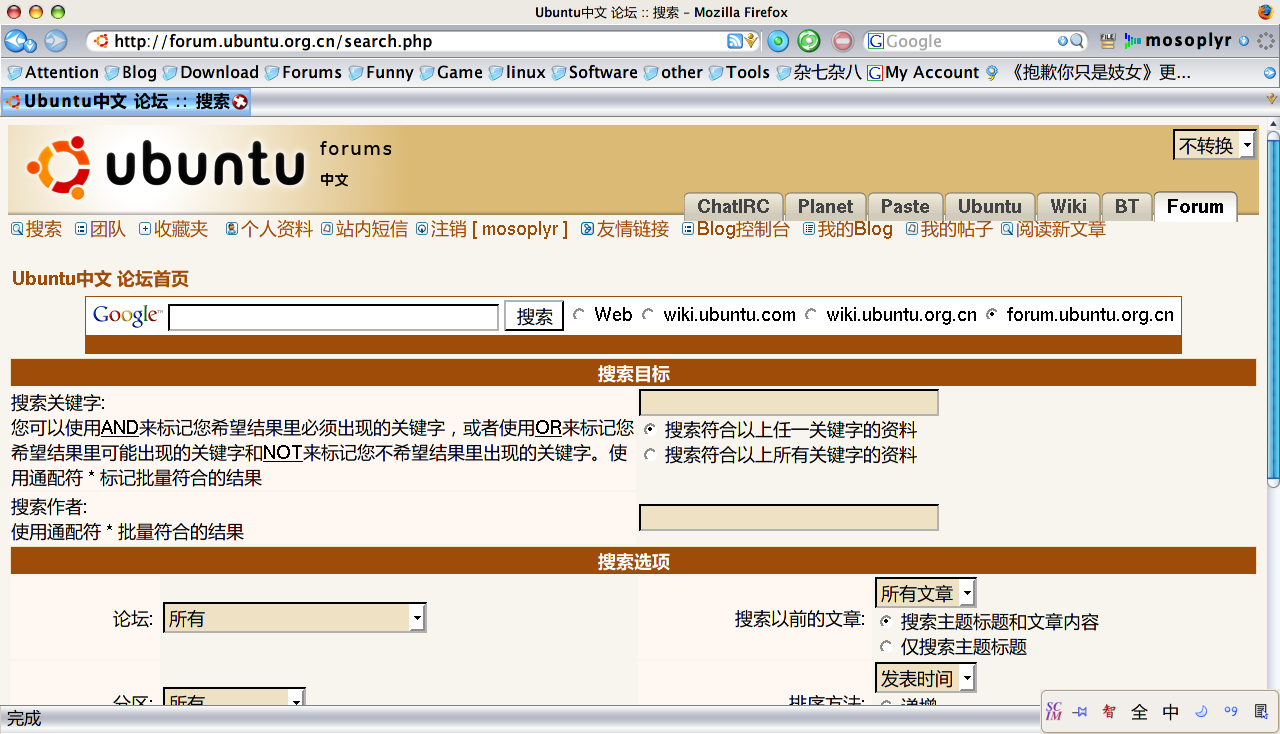The height and width of the screenshot is (734, 1280).
Task: Open the Attention bookmark folder
Action: (x=53, y=72)
